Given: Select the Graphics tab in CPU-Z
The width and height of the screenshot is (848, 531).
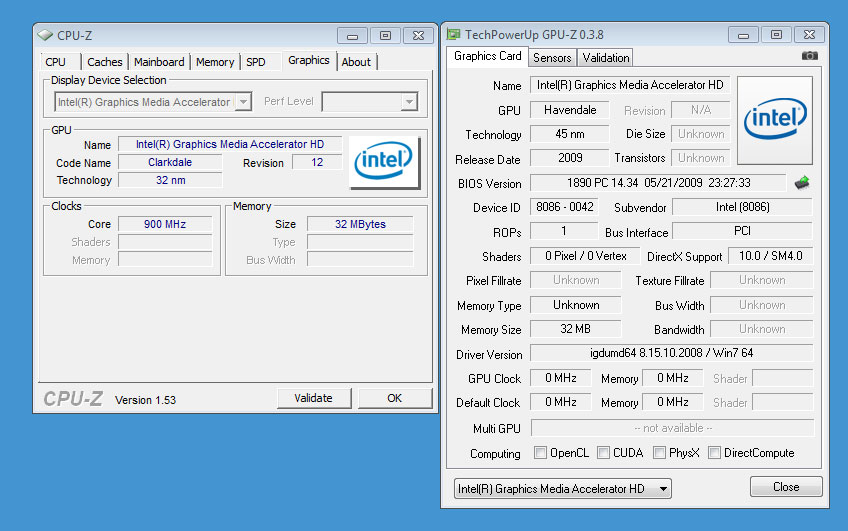Looking at the screenshot, I should pos(309,60).
